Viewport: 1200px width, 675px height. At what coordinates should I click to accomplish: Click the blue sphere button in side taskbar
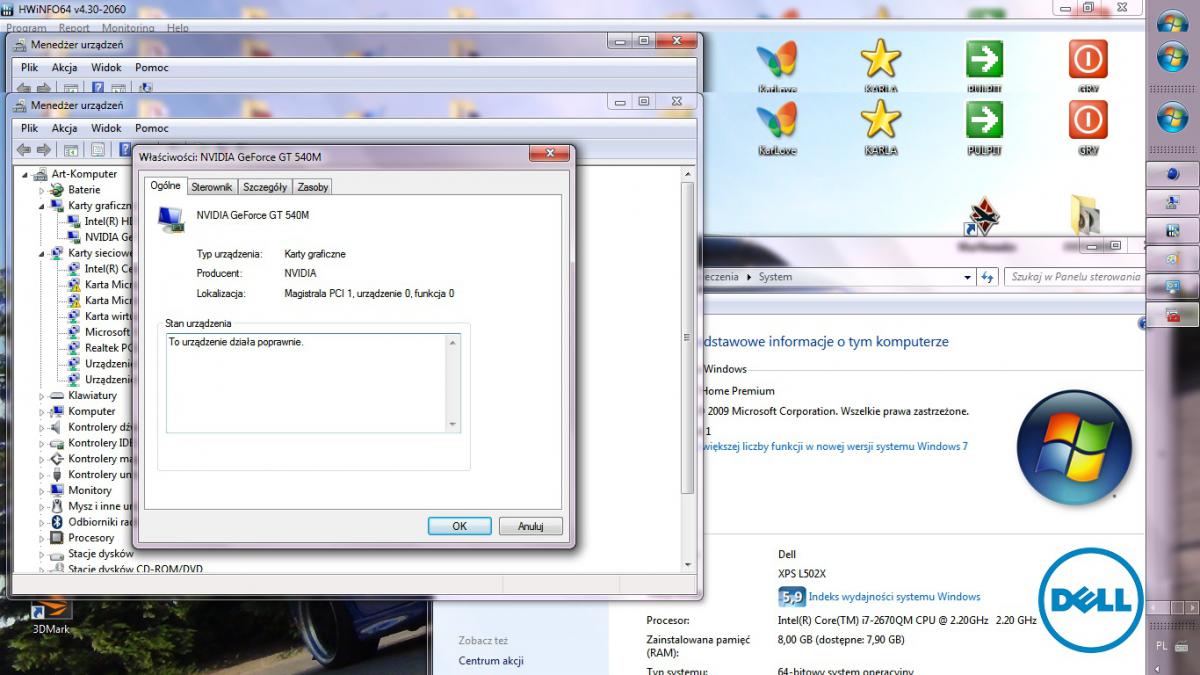pyautogui.click(x=1173, y=174)
